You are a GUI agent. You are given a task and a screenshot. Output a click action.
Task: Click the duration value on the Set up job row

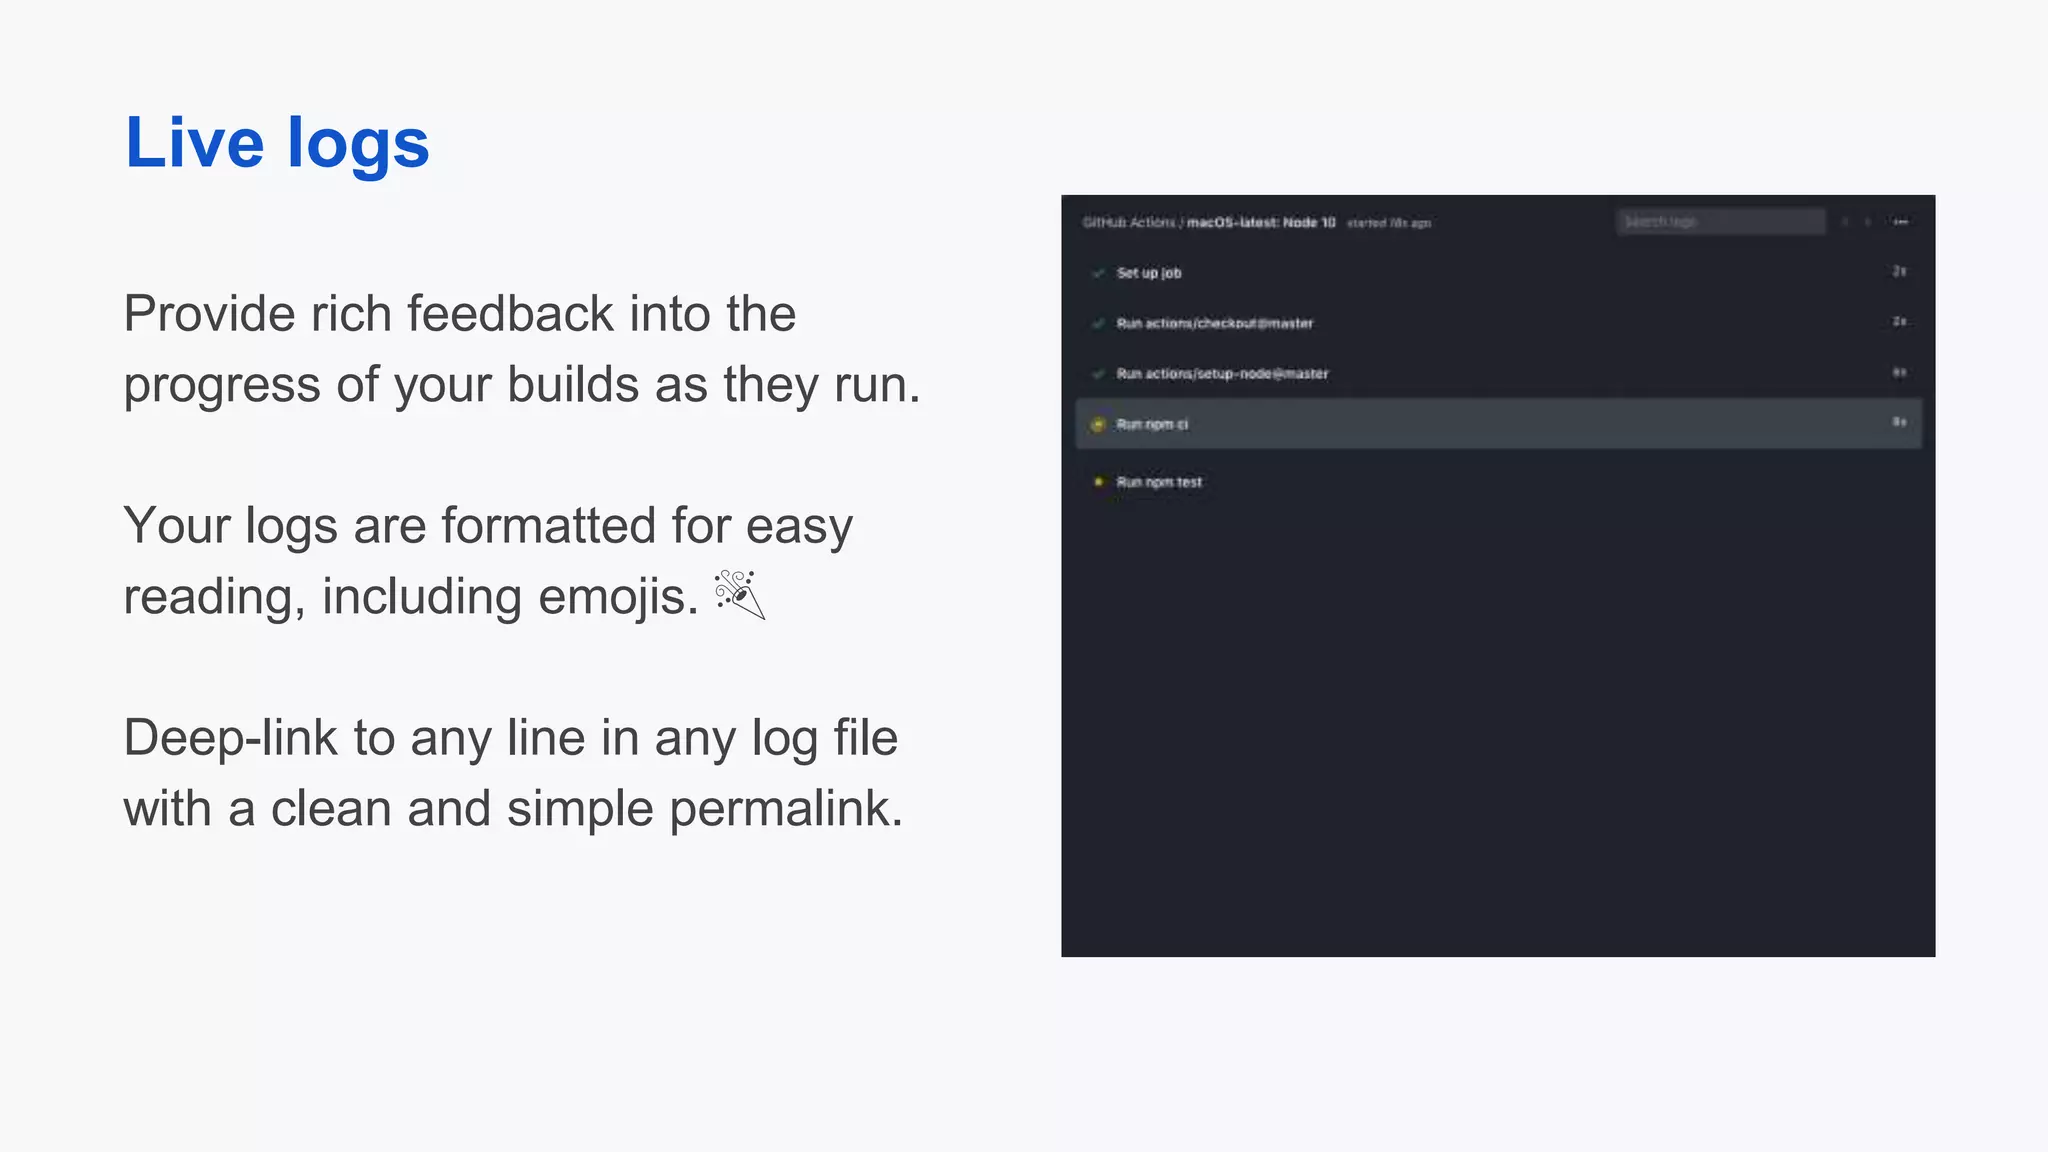pyautogui.click(x=1899, y=271)
